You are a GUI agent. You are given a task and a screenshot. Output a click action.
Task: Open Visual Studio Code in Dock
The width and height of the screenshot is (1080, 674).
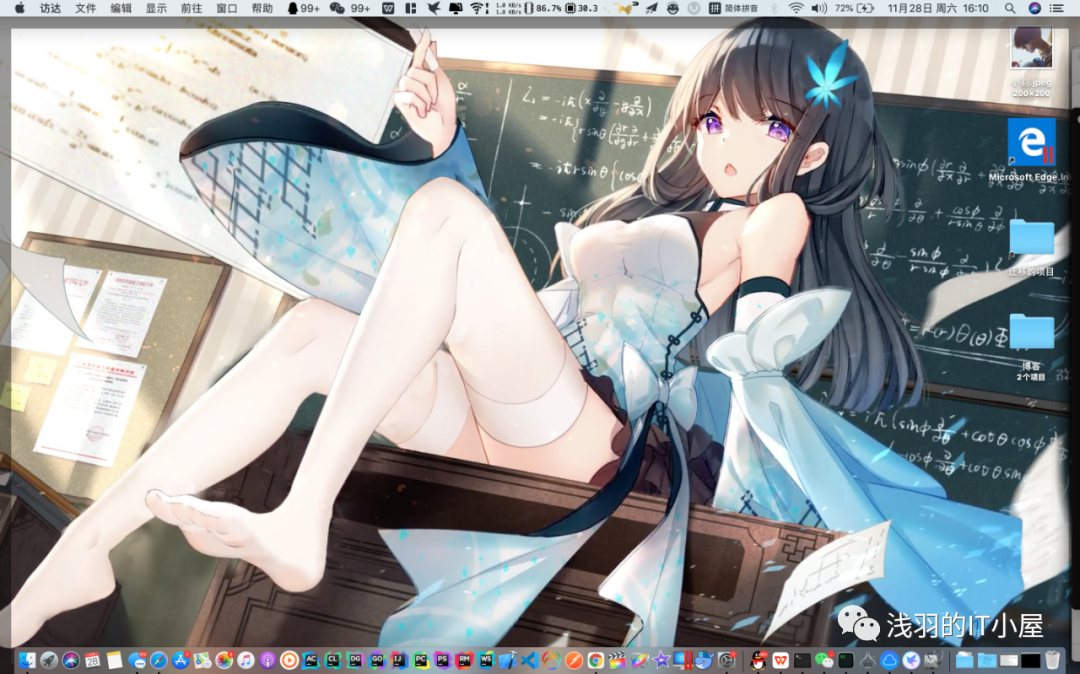[529, 660]
